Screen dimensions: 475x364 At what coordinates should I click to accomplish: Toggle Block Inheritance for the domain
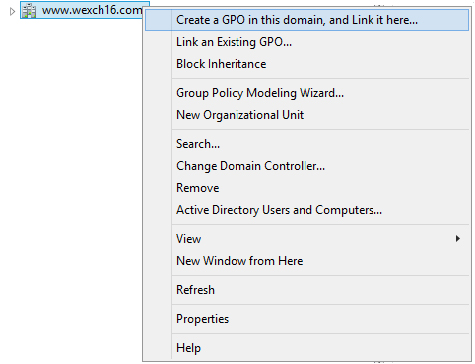tap(307, 64)
